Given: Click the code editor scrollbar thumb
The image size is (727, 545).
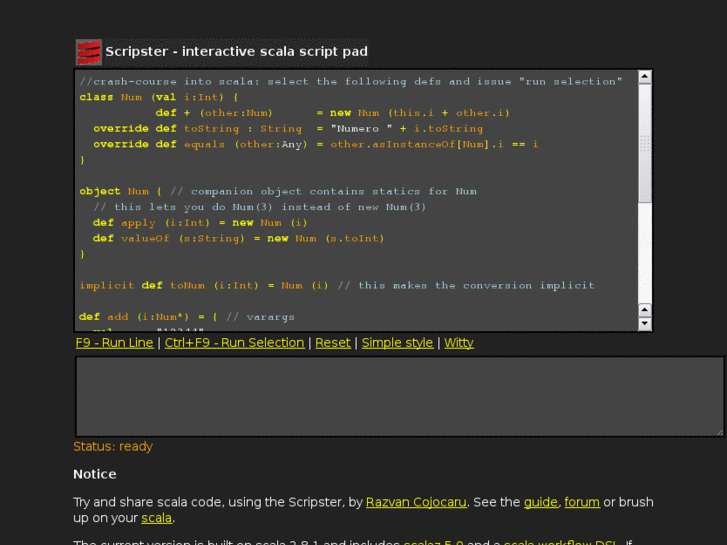Looking at the screenshot, I should [645, 143].
